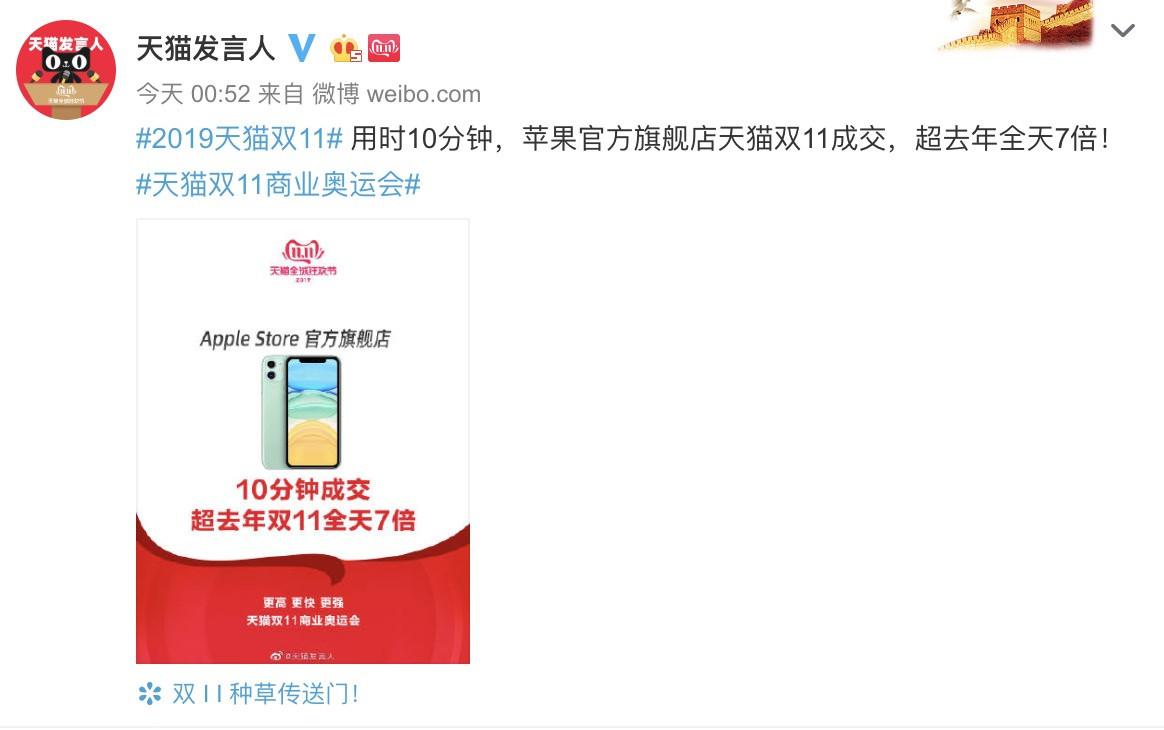Viewport: 1164px width, 730px height.
Task: Click the flower icon beside 双11种草传送门
Action: point(150,694)
